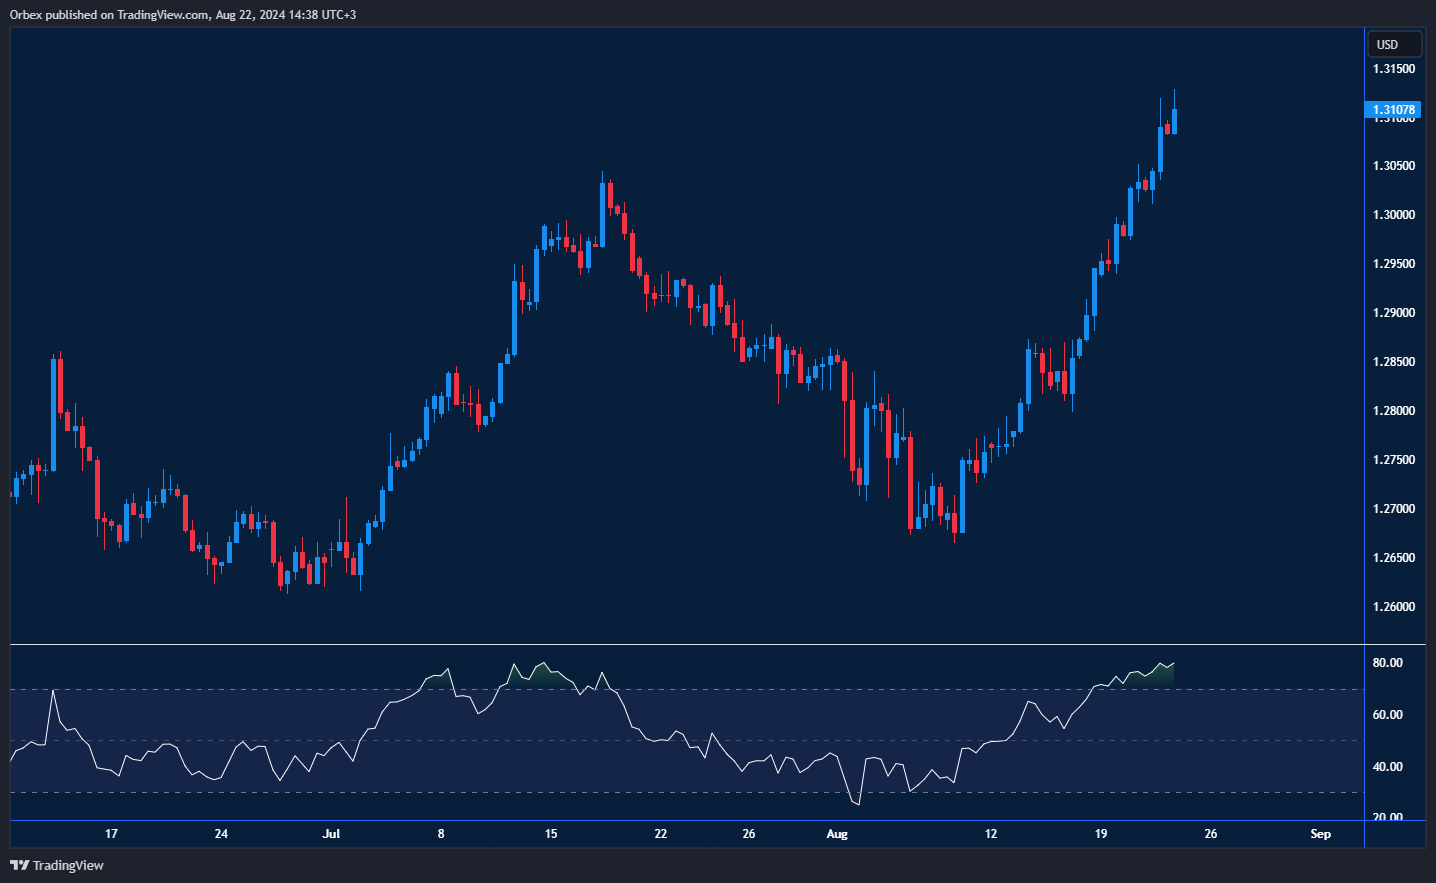The width and height of the screenshot is (1436, 883).
Task: Open options on the vertical price scale
Action: click(x=1395, y=400)
